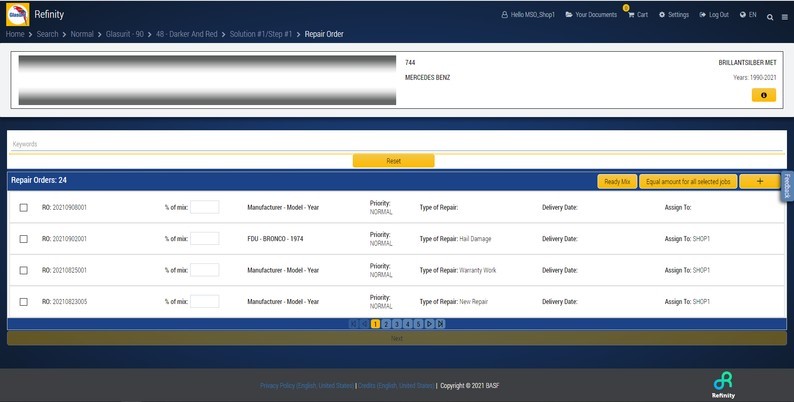794x402 pixels.
Task: Click BRILLANTSILBER MET color name
Action: [x=747, y=63]
